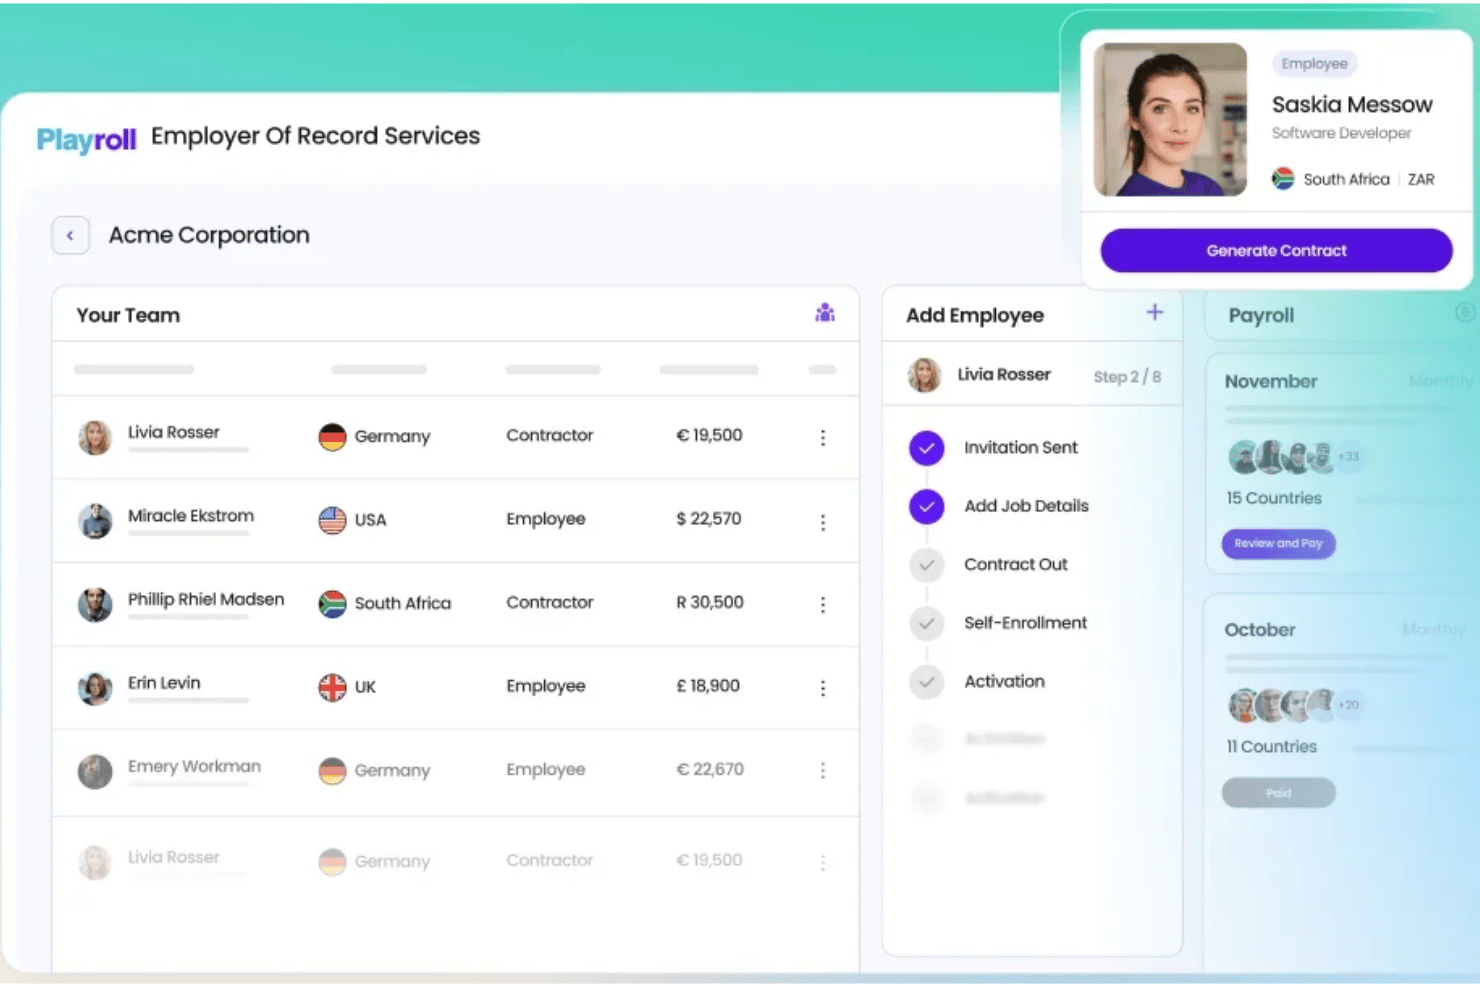Click the Review and Pay button
Image resolution: width=1480 pixels, height=987 pixels.
pyautogui.click(x=1278, y=544)
